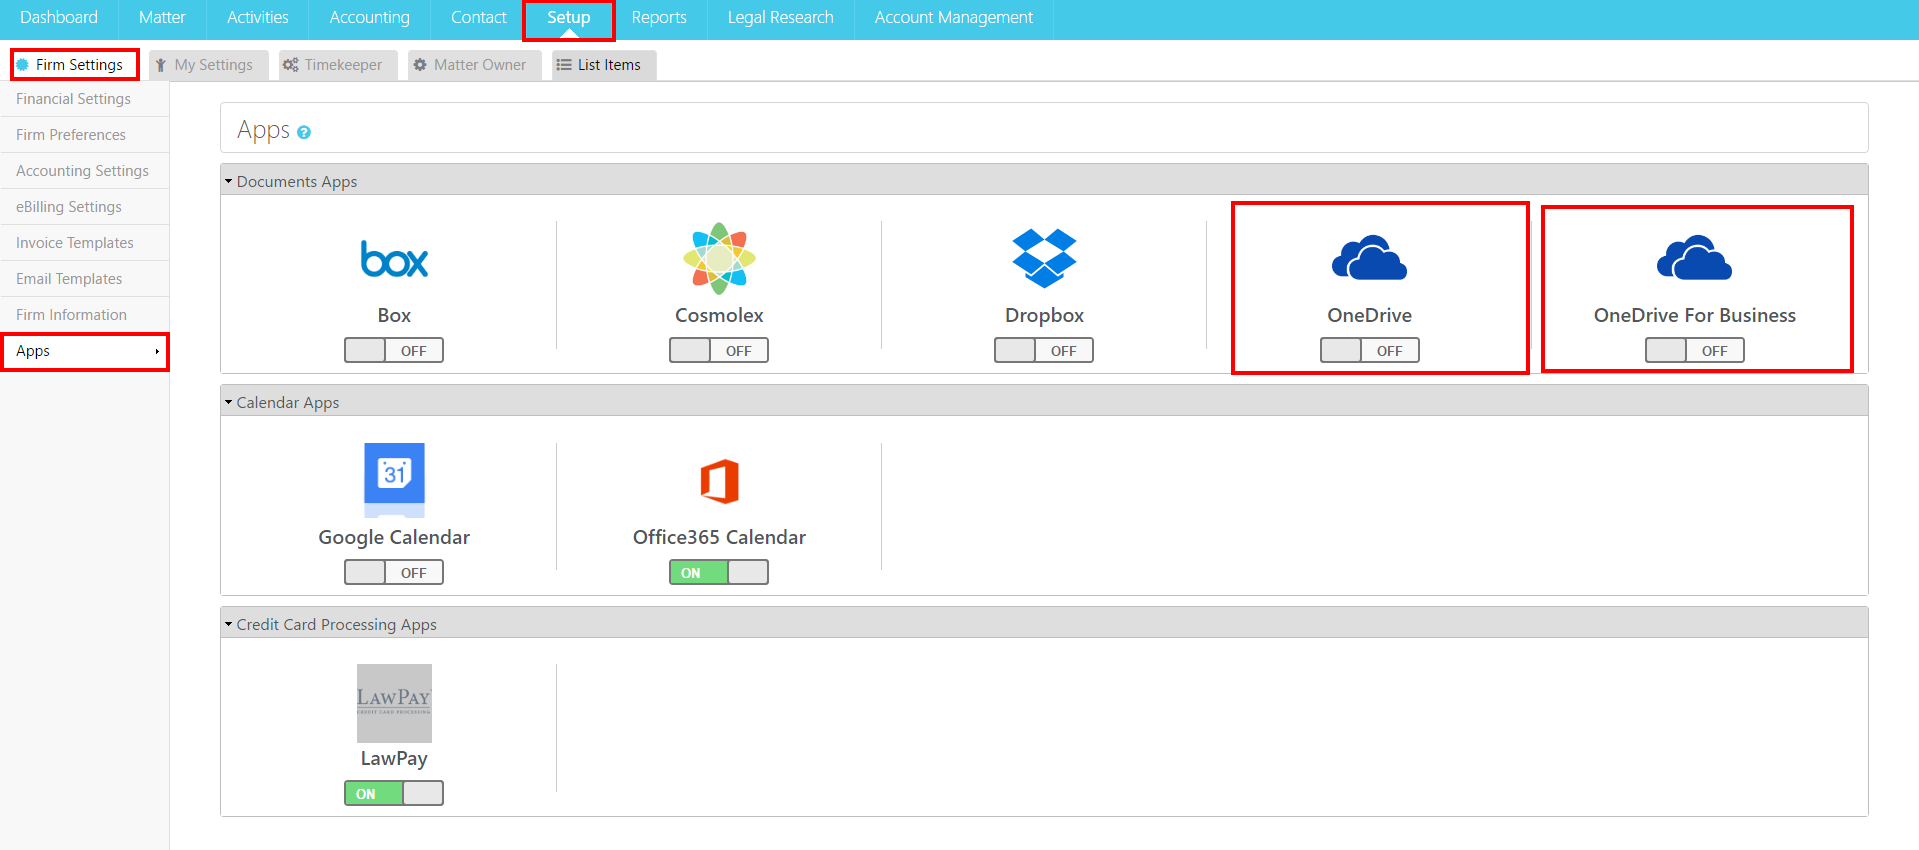The height and width of the screenshot is (850, 1919).
Task: Click the Apps help question mark icon
Action: 304,132
